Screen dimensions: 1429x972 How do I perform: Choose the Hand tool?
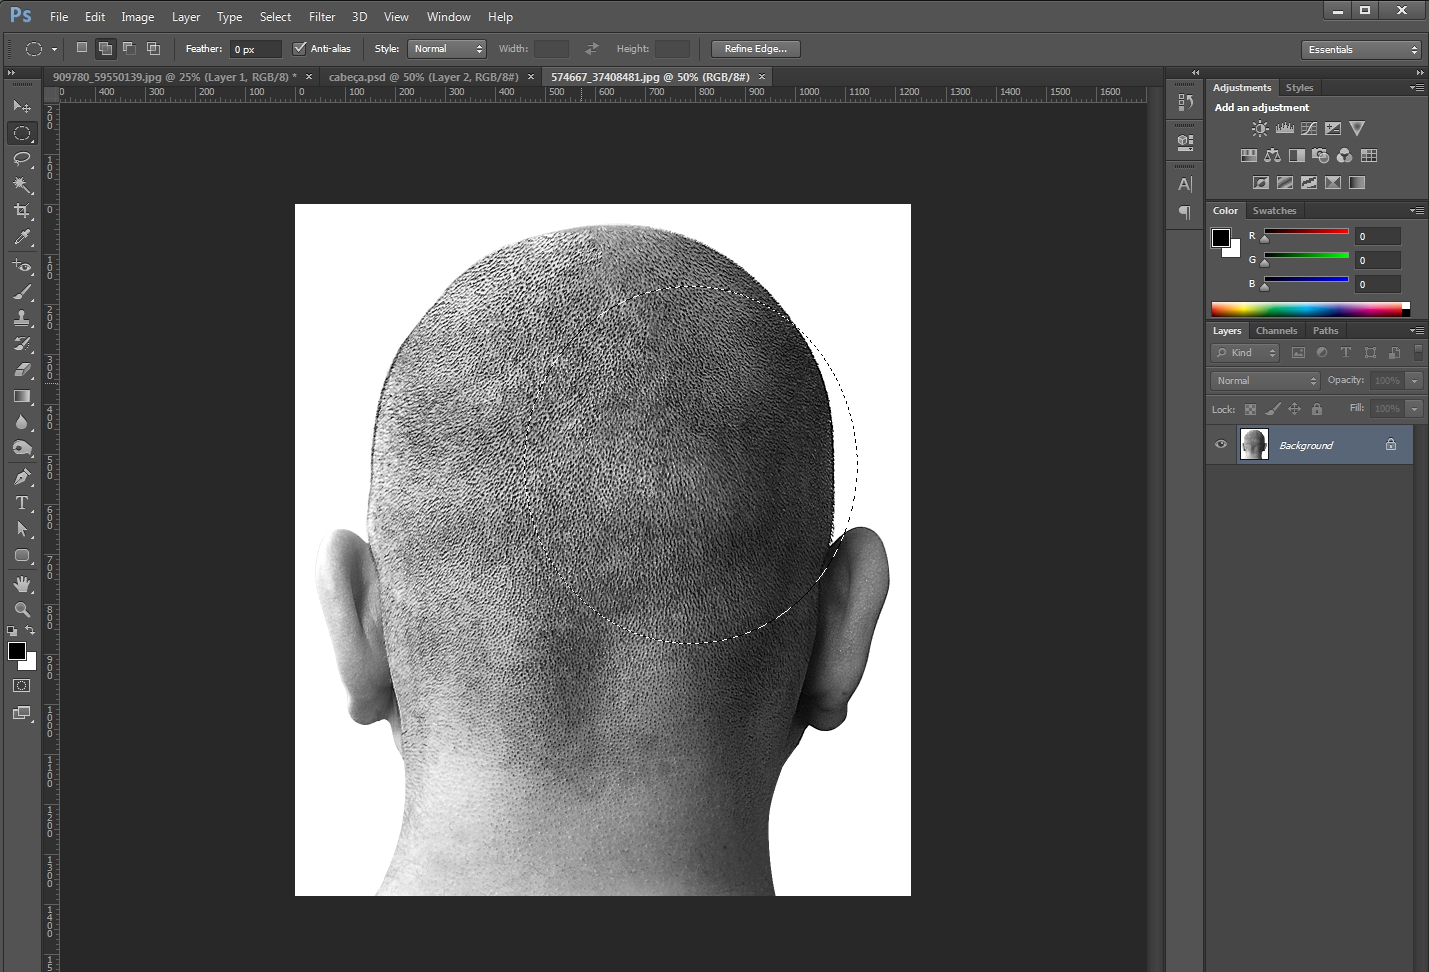(x=22, y=583)
